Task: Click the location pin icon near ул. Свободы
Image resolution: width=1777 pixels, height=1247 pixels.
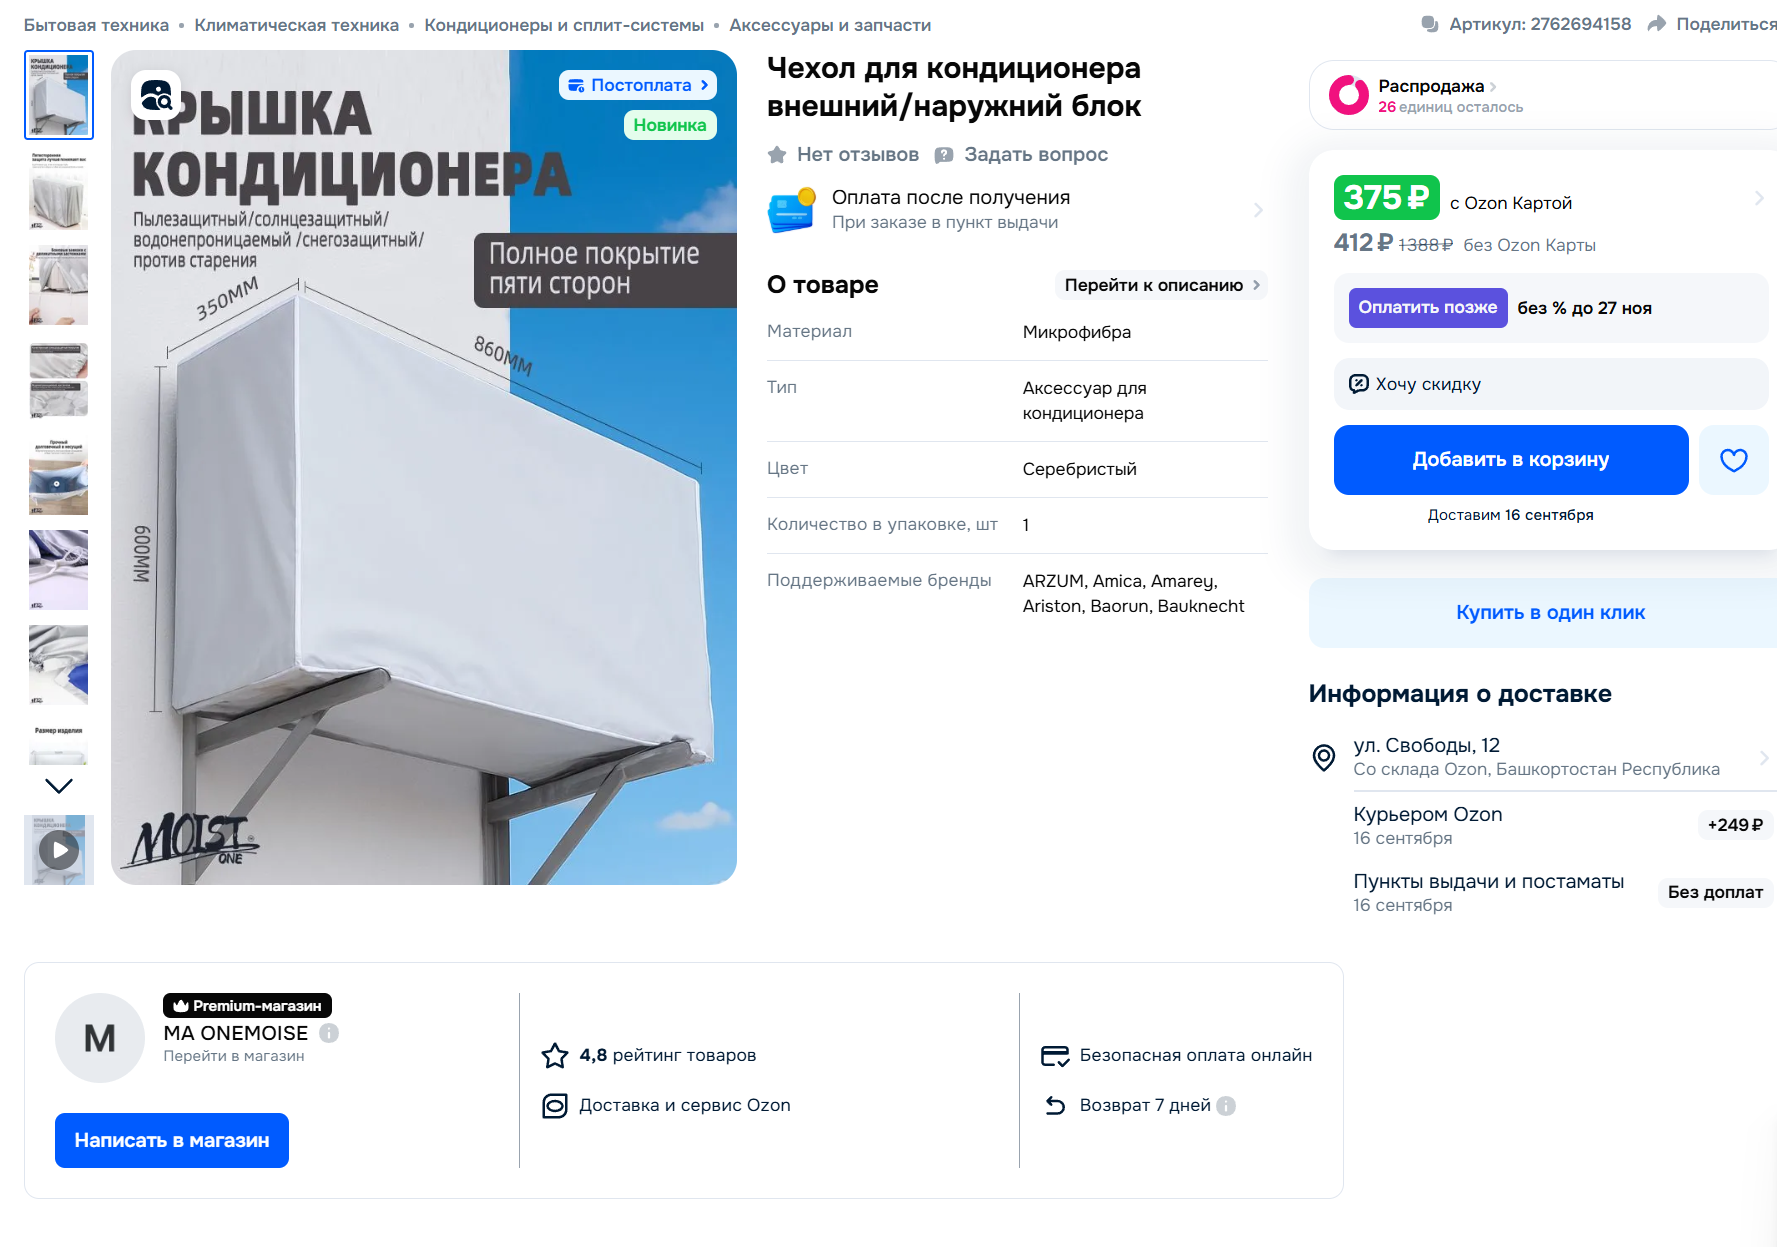Action: point(1323,757)
